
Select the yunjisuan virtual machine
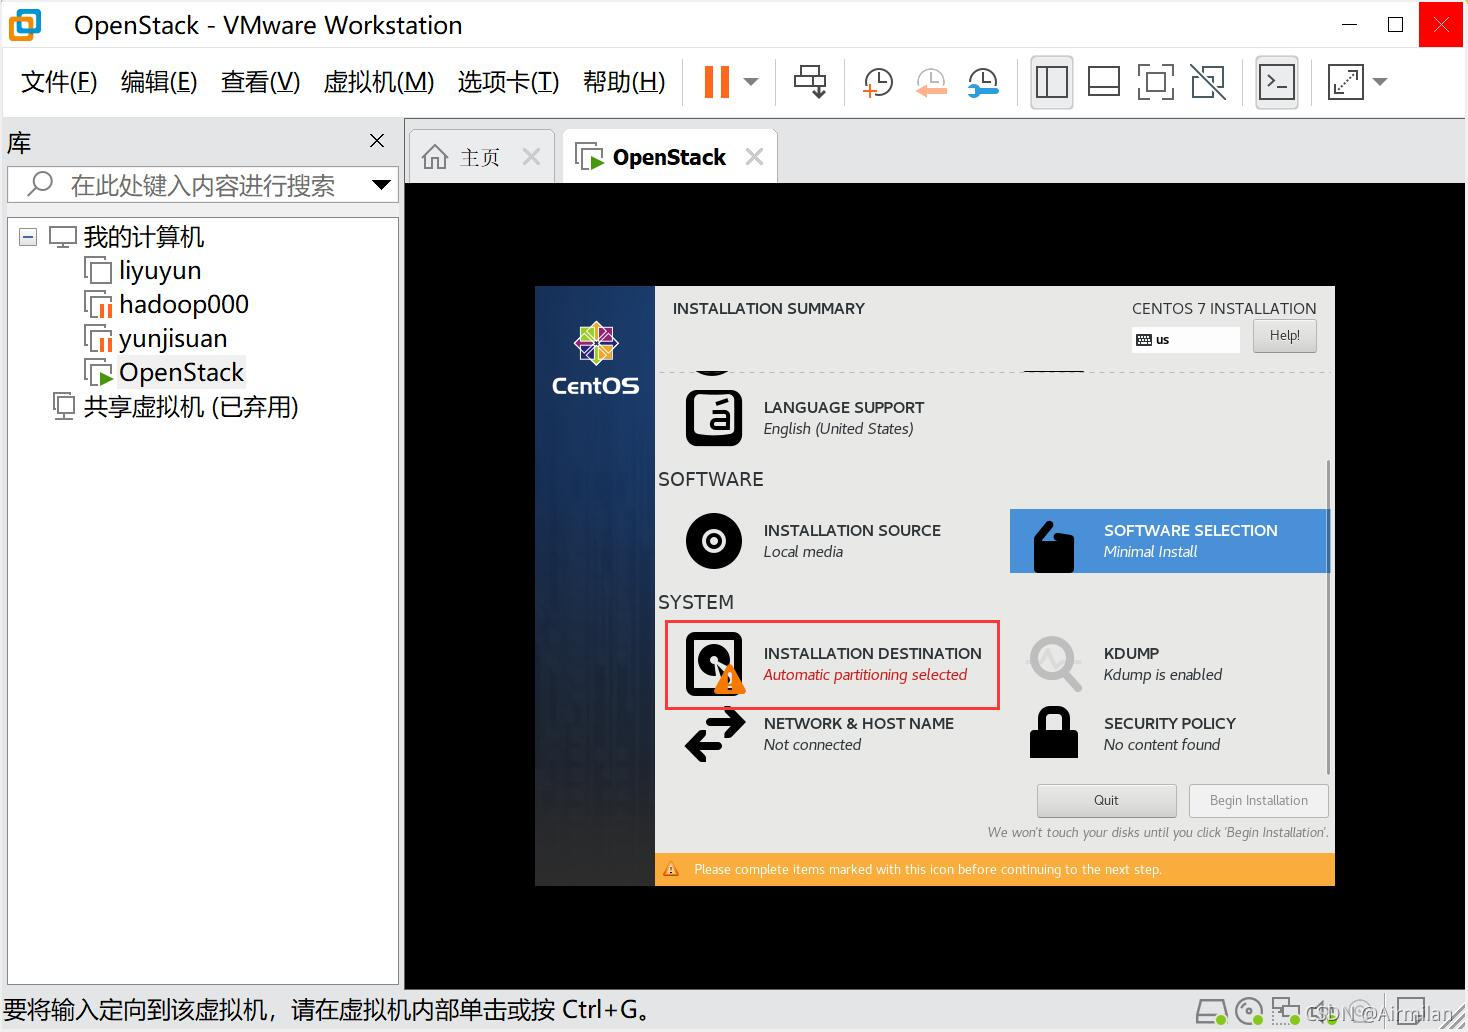(x=173, y=339)
